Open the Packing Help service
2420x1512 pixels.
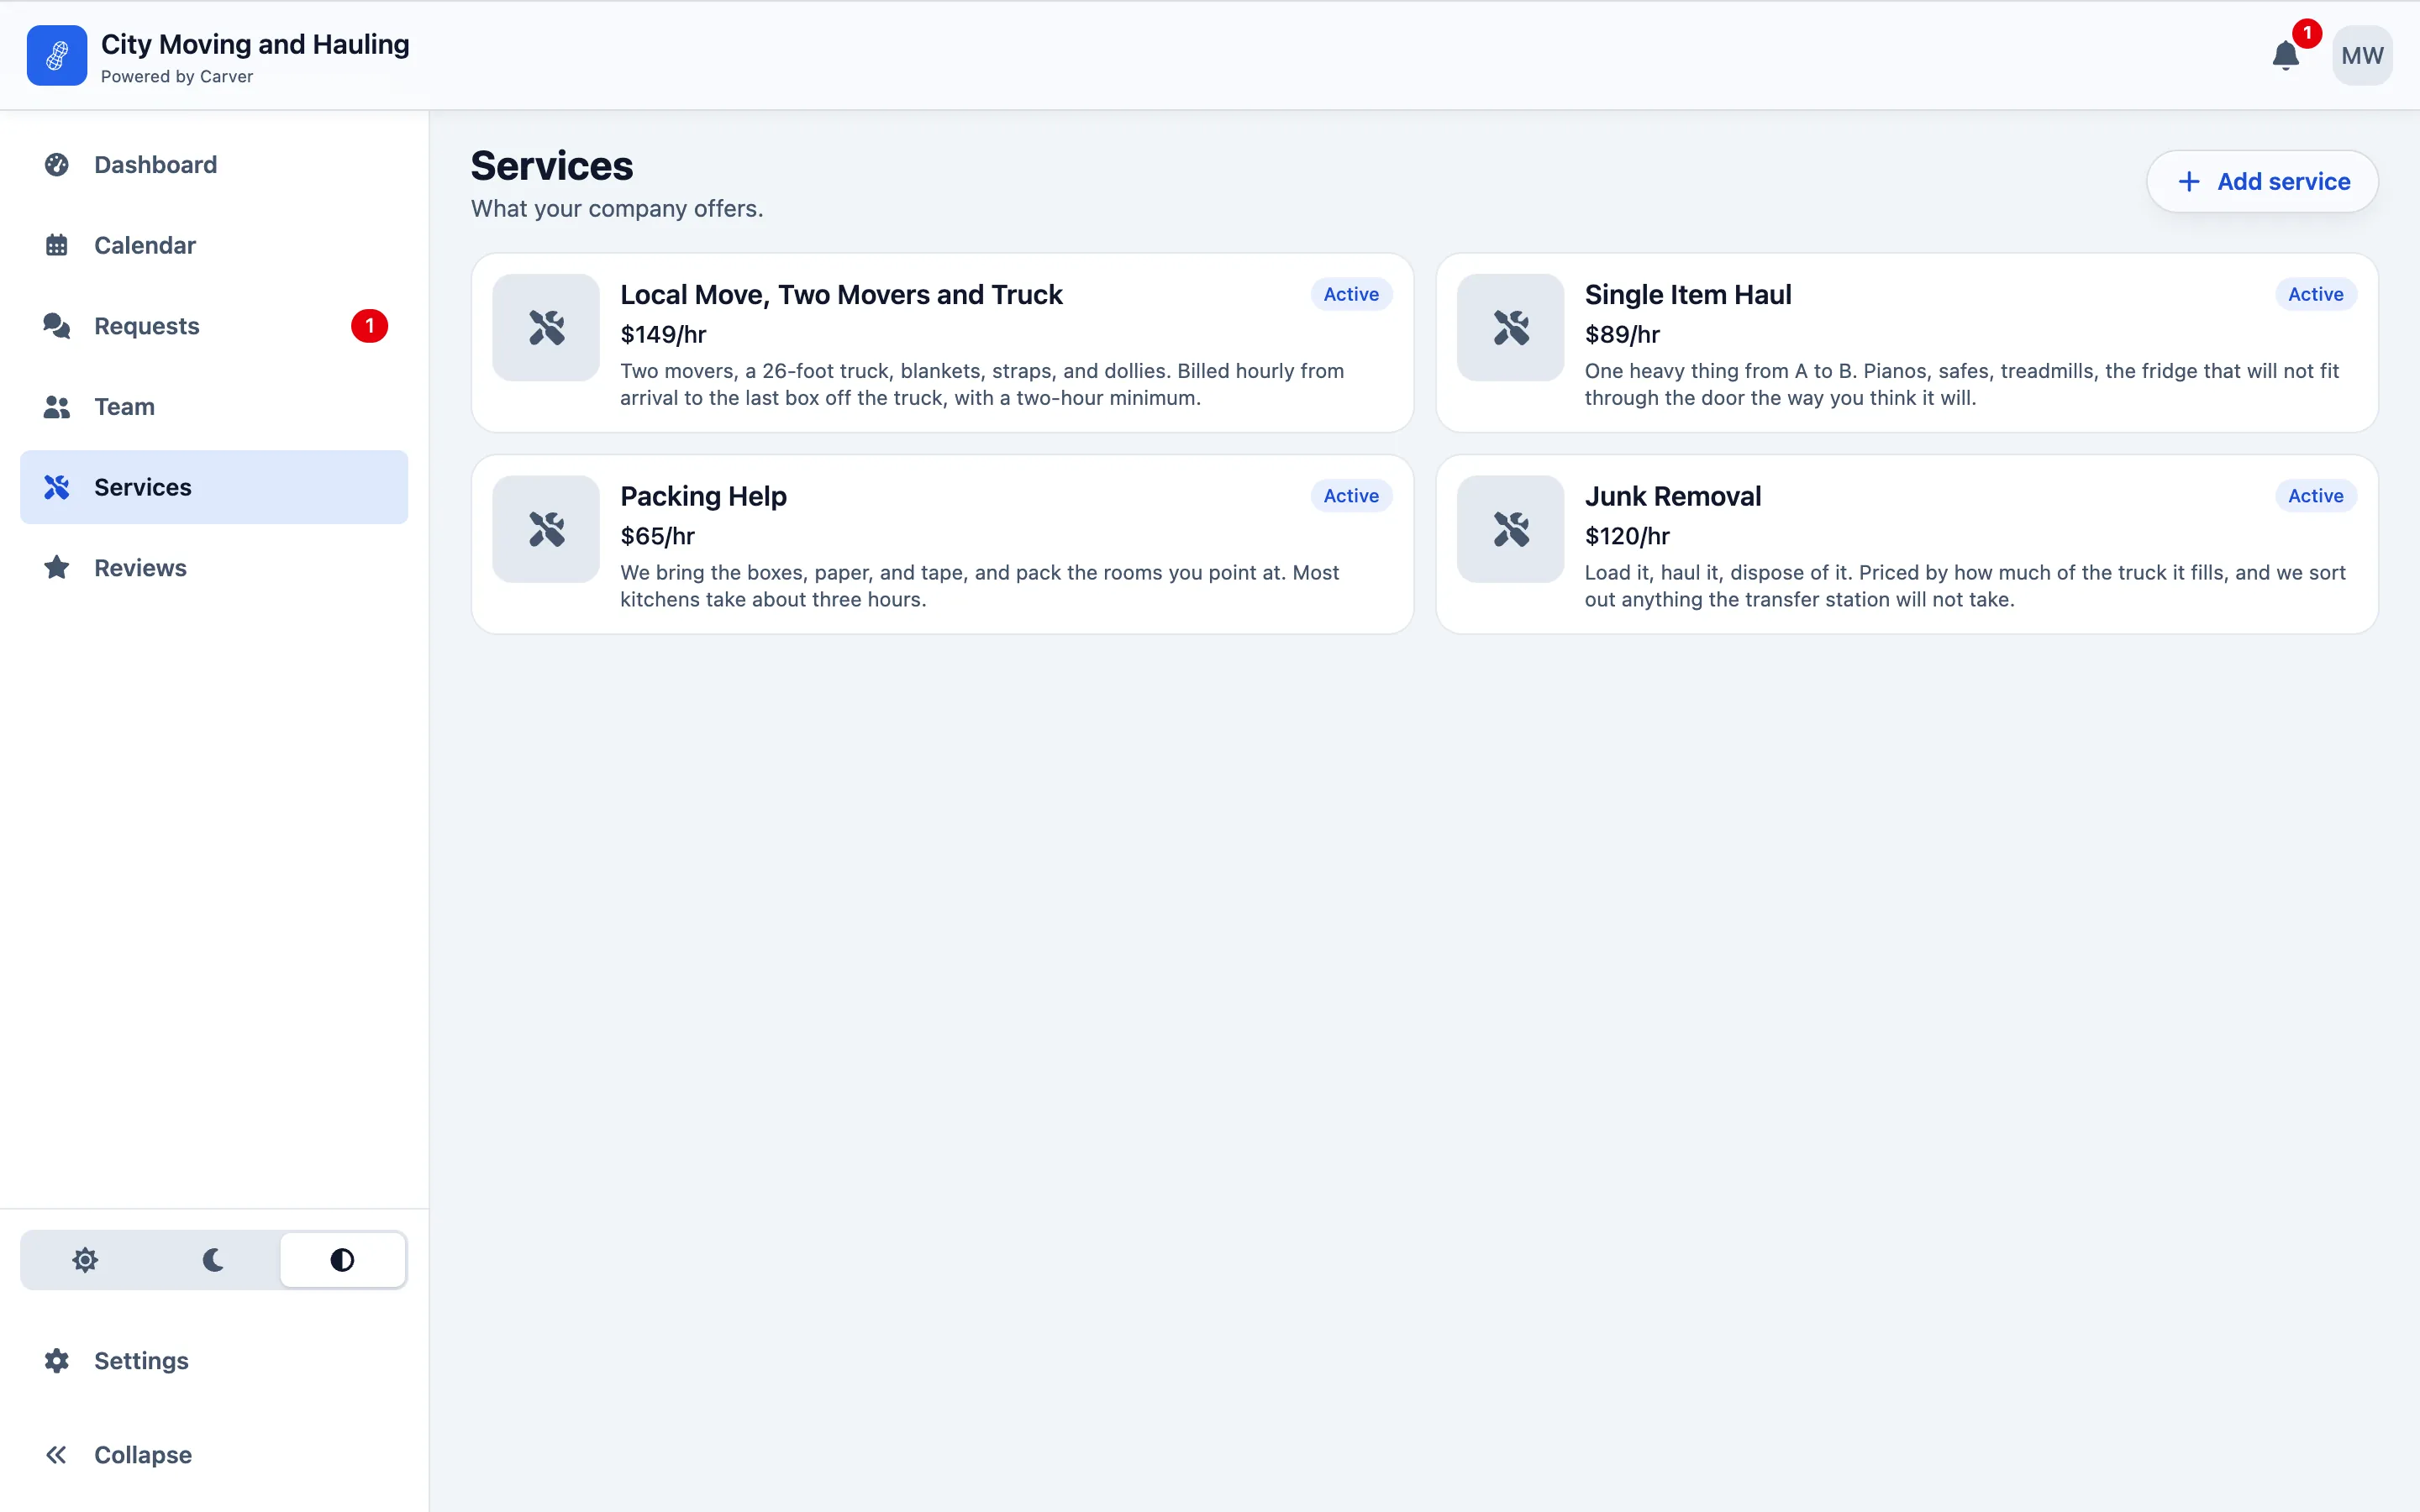tap(942, 544)
